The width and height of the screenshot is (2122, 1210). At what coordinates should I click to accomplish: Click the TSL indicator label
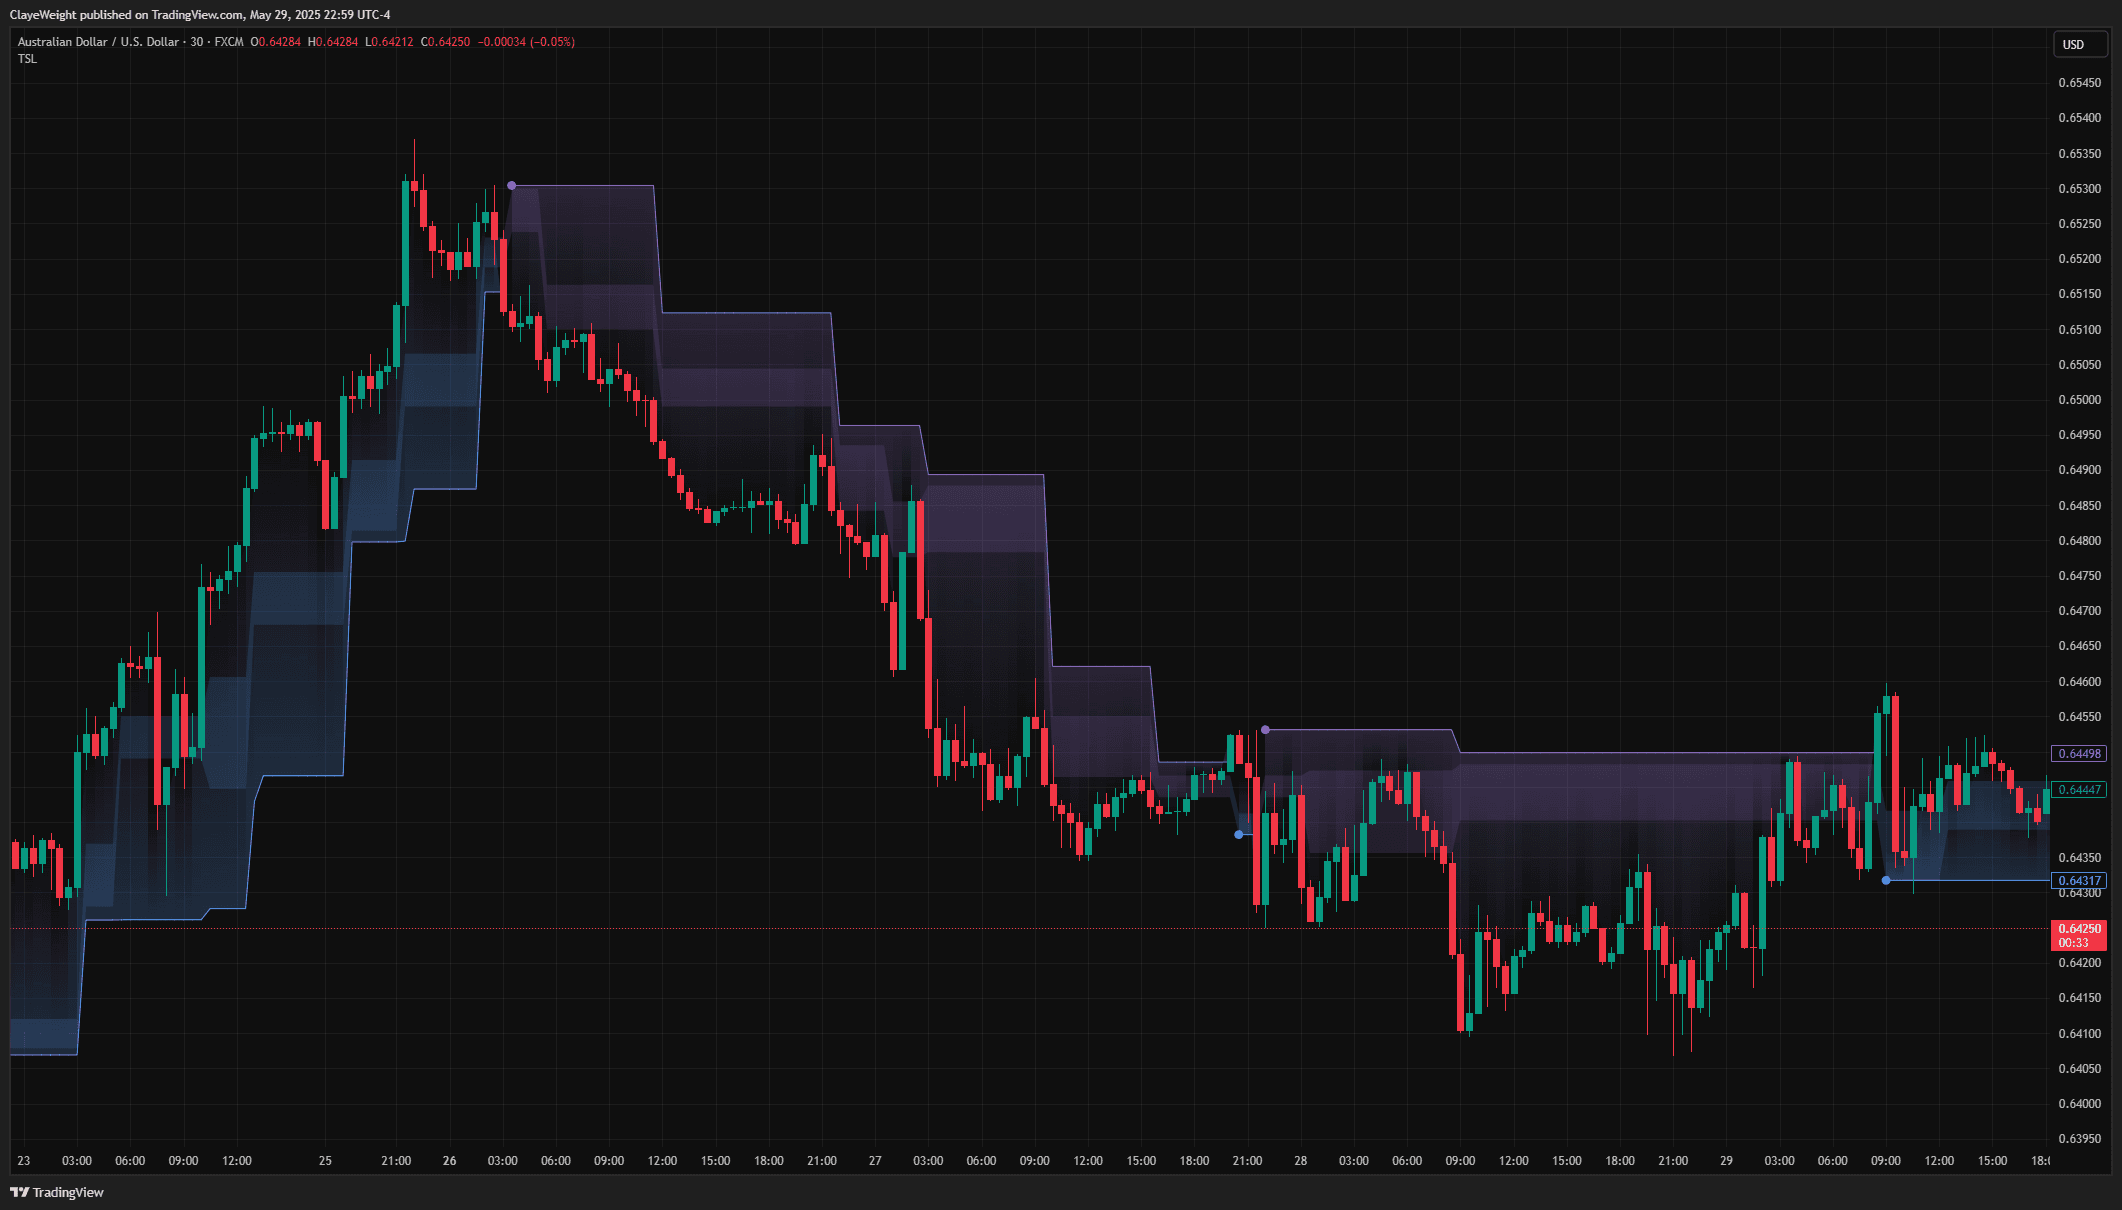(x=26, y=59)
